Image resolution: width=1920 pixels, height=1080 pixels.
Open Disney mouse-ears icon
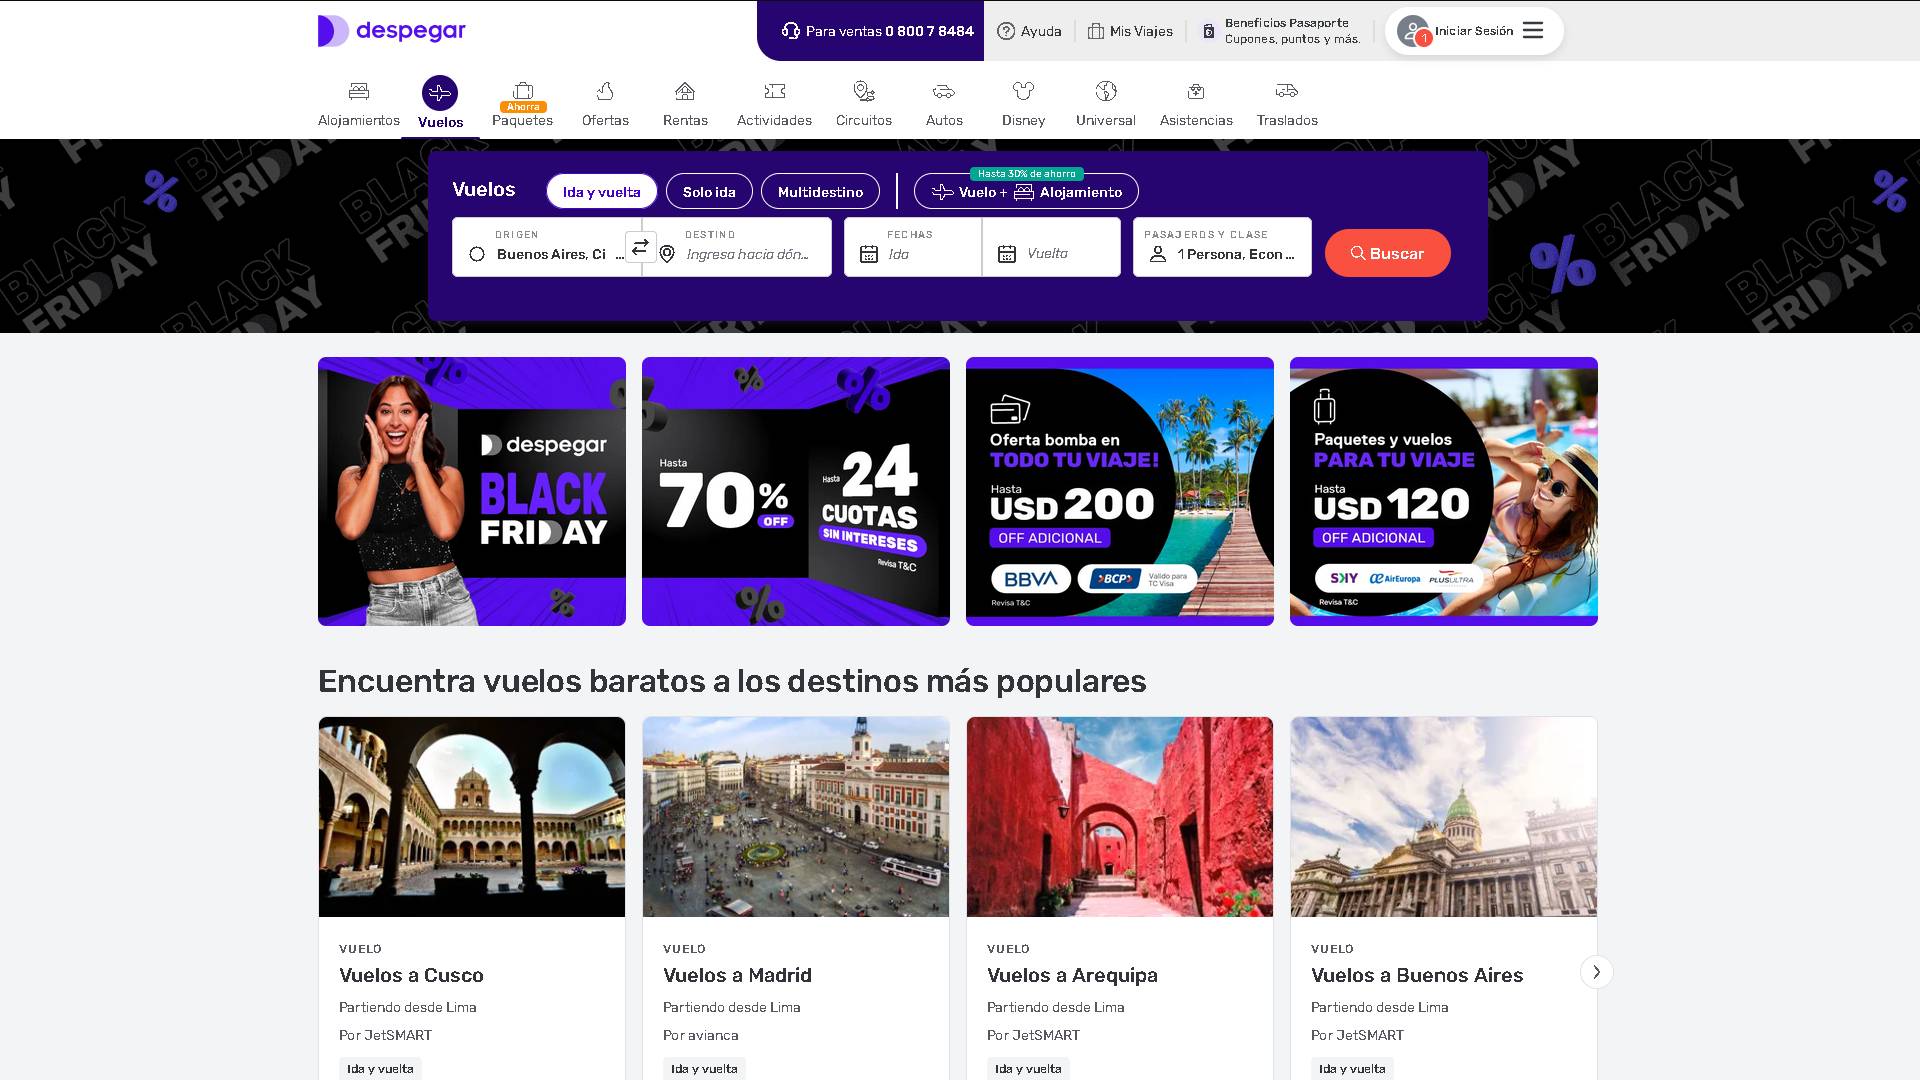(x=1023, y=91)
